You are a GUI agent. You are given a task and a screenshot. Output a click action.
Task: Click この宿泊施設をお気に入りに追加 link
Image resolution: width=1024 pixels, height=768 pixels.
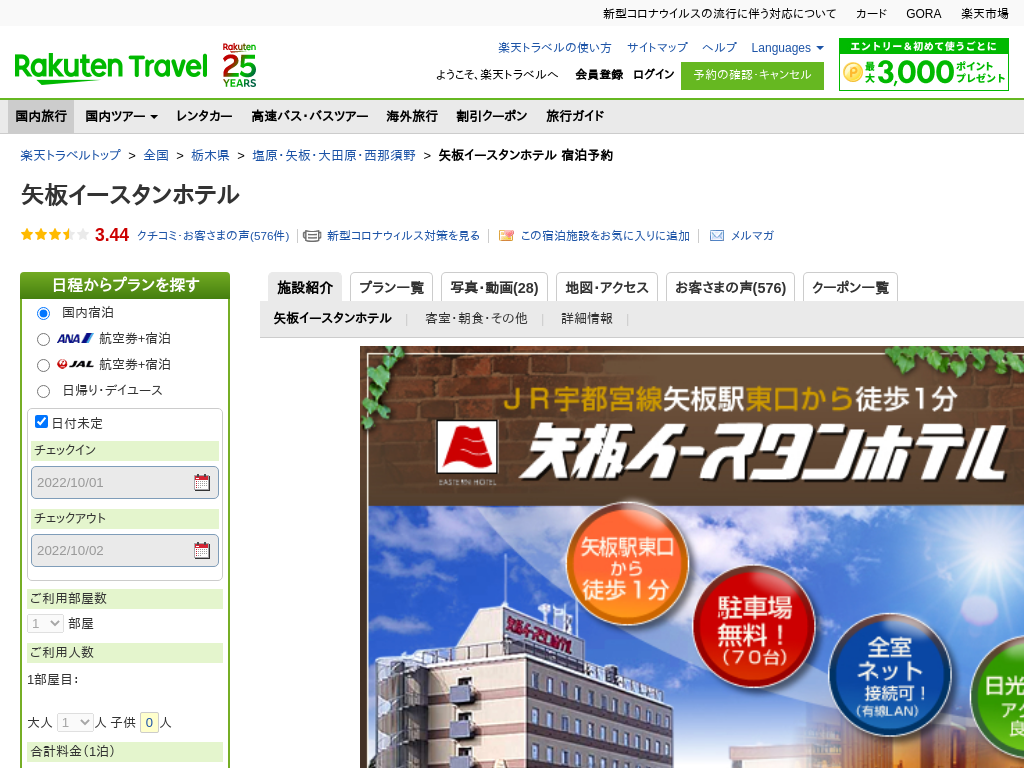coord(605,236)
